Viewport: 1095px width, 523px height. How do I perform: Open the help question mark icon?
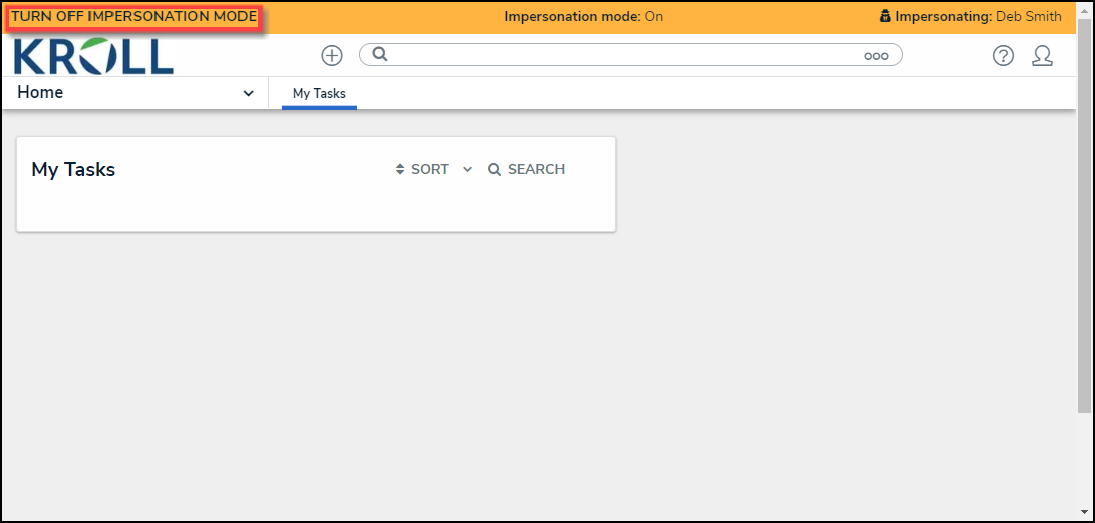[1004, 56]
